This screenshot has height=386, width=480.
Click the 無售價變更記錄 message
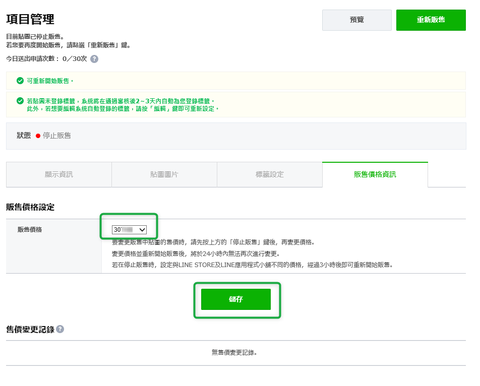click(x=234, y=352)
